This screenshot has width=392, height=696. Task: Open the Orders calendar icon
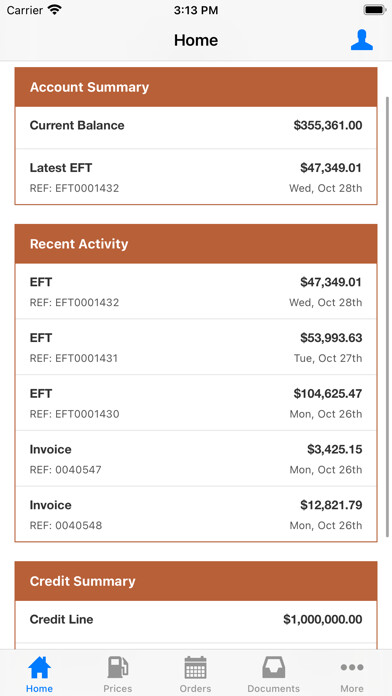tap(195, 668)
